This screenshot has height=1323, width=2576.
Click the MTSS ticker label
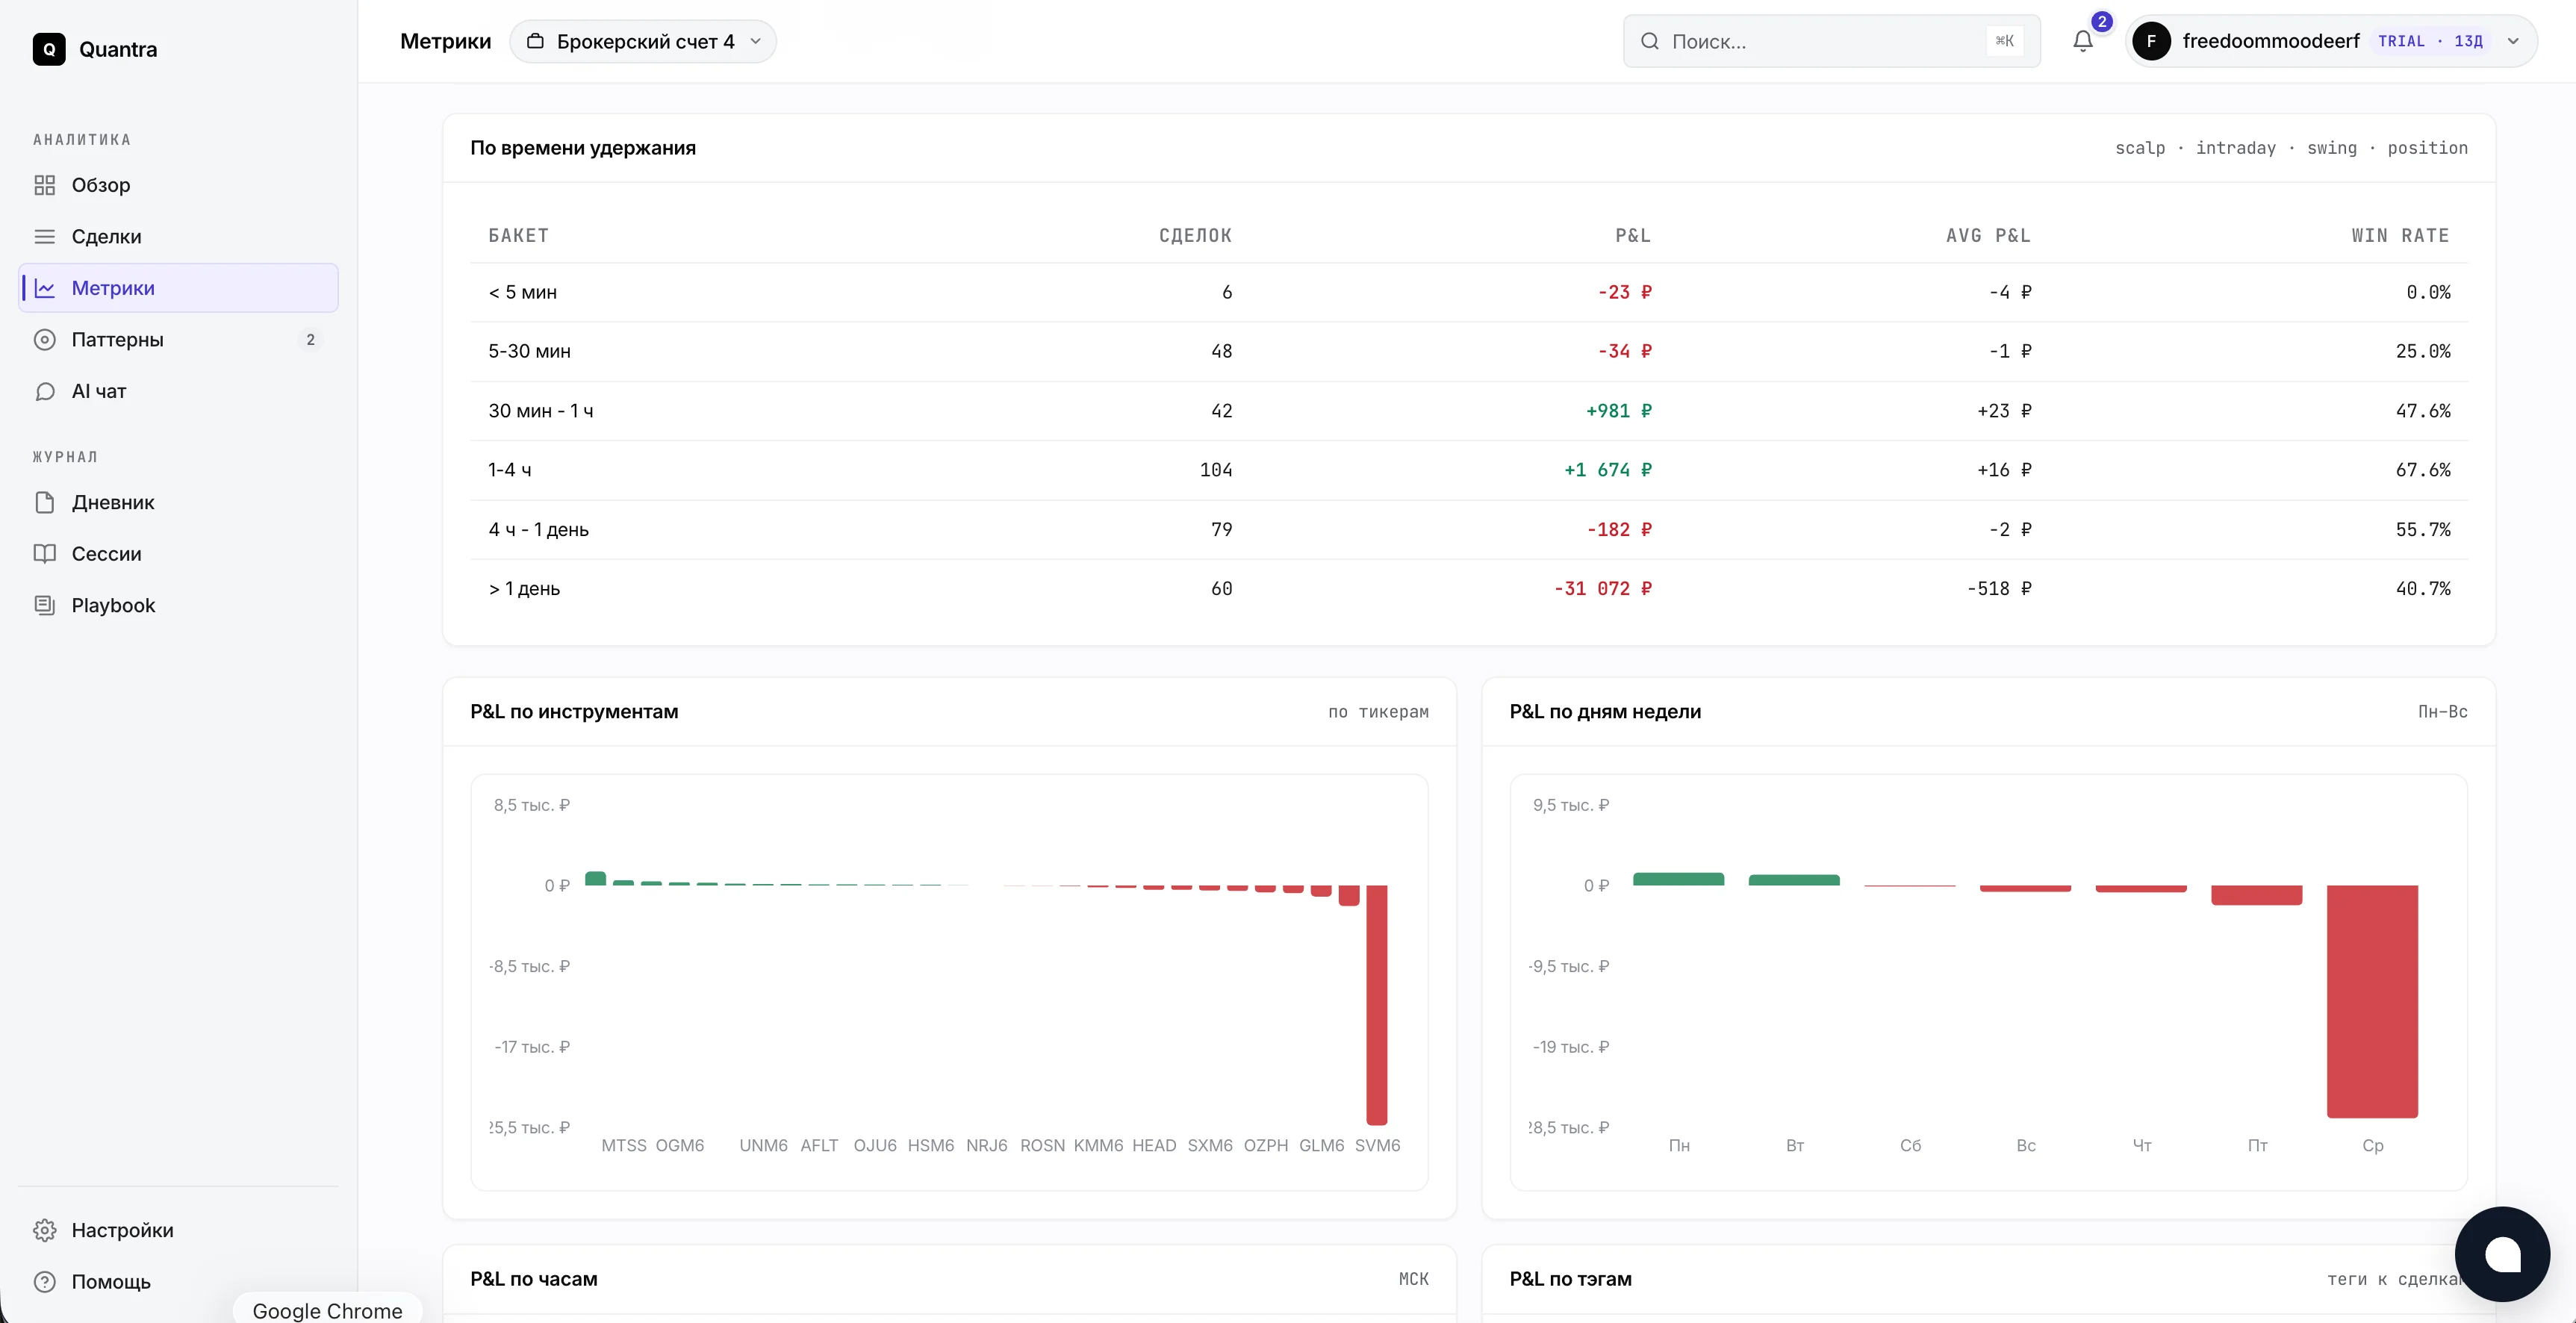[623, 1145]
